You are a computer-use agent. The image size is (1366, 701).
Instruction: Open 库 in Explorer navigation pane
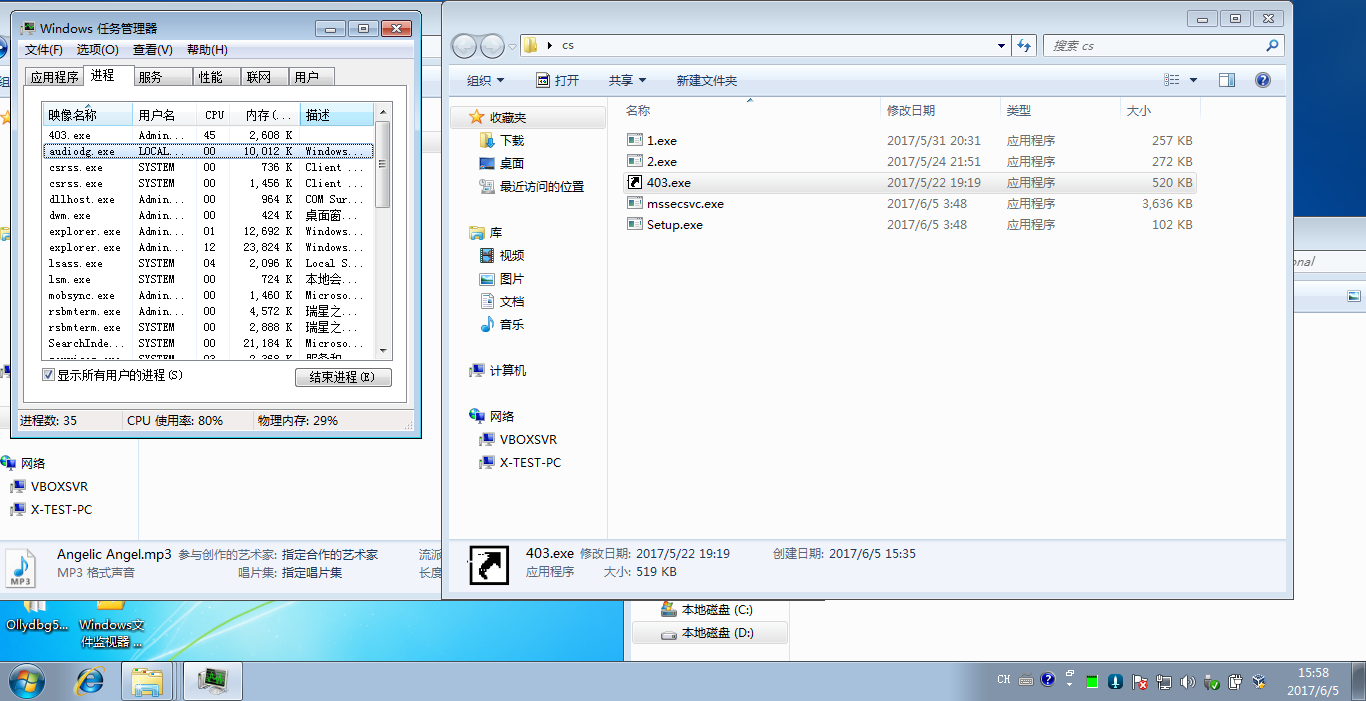pyautogui.click(x=495, y=233)
